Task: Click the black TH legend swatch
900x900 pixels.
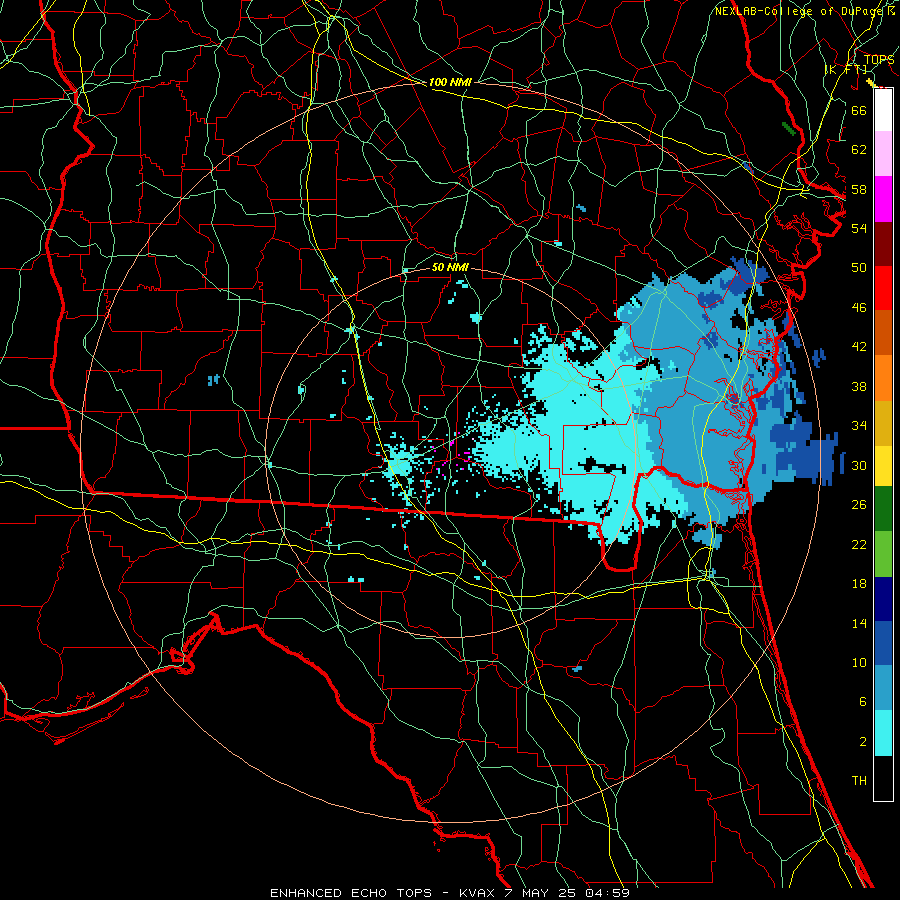Action: tap(883, 778)
